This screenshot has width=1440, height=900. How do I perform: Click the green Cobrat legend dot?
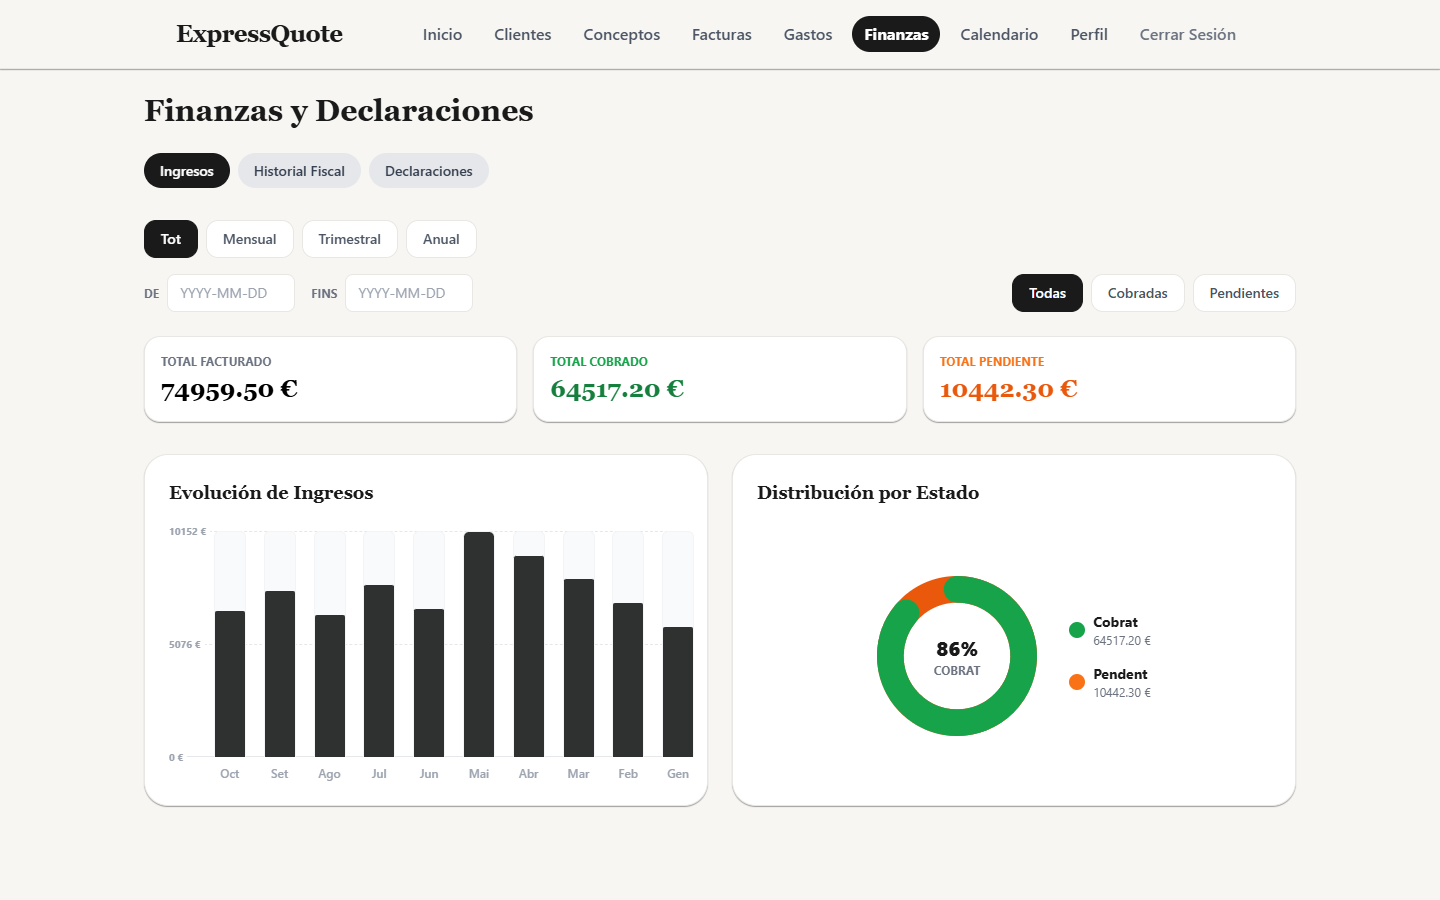(1077, 630)
